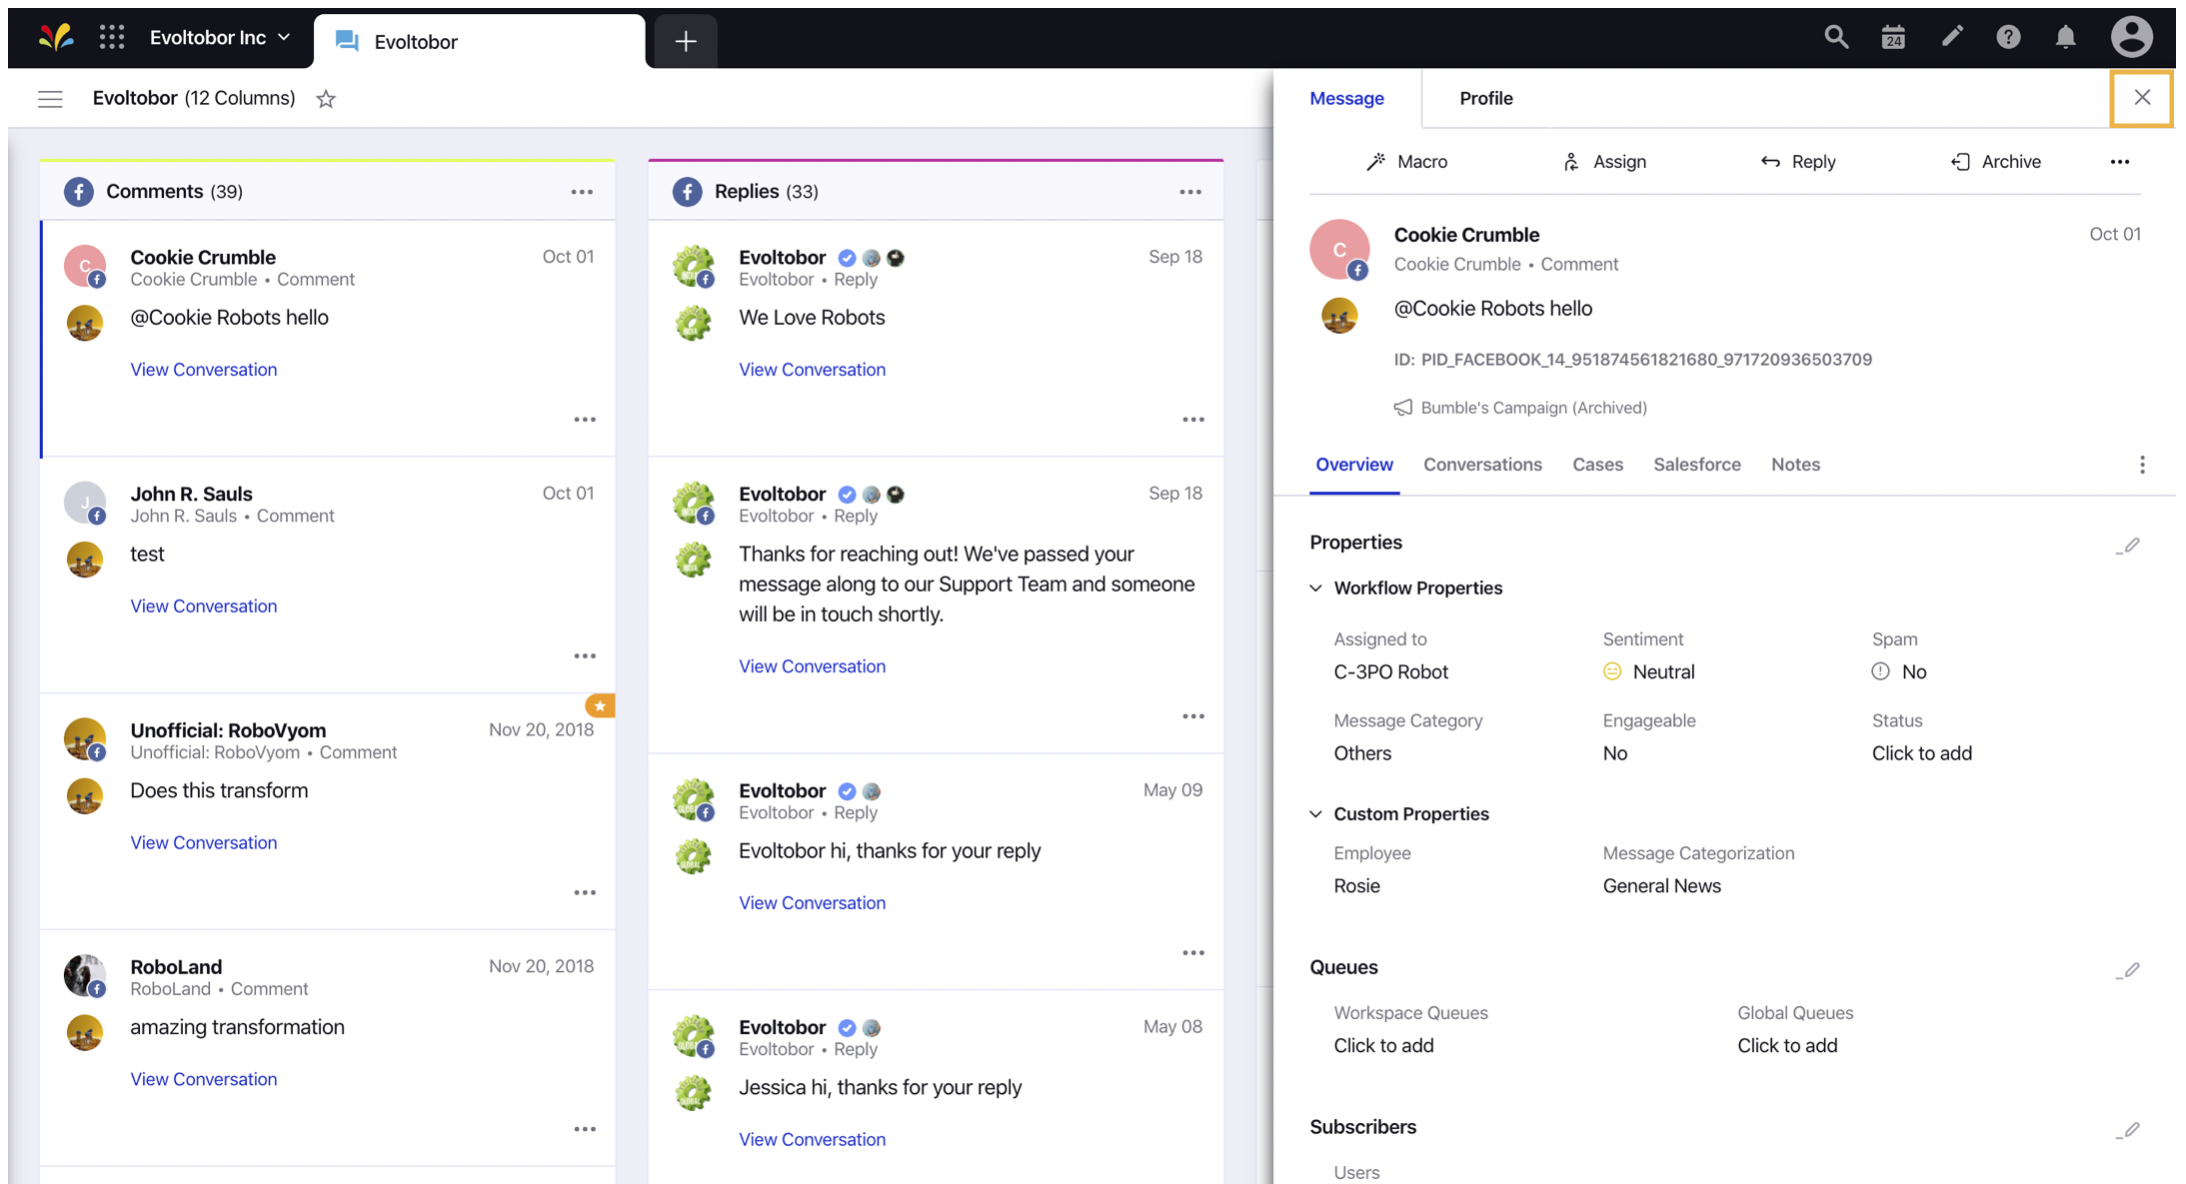
Task: Switch to the Profile tab
Action: click(1486, 98)
